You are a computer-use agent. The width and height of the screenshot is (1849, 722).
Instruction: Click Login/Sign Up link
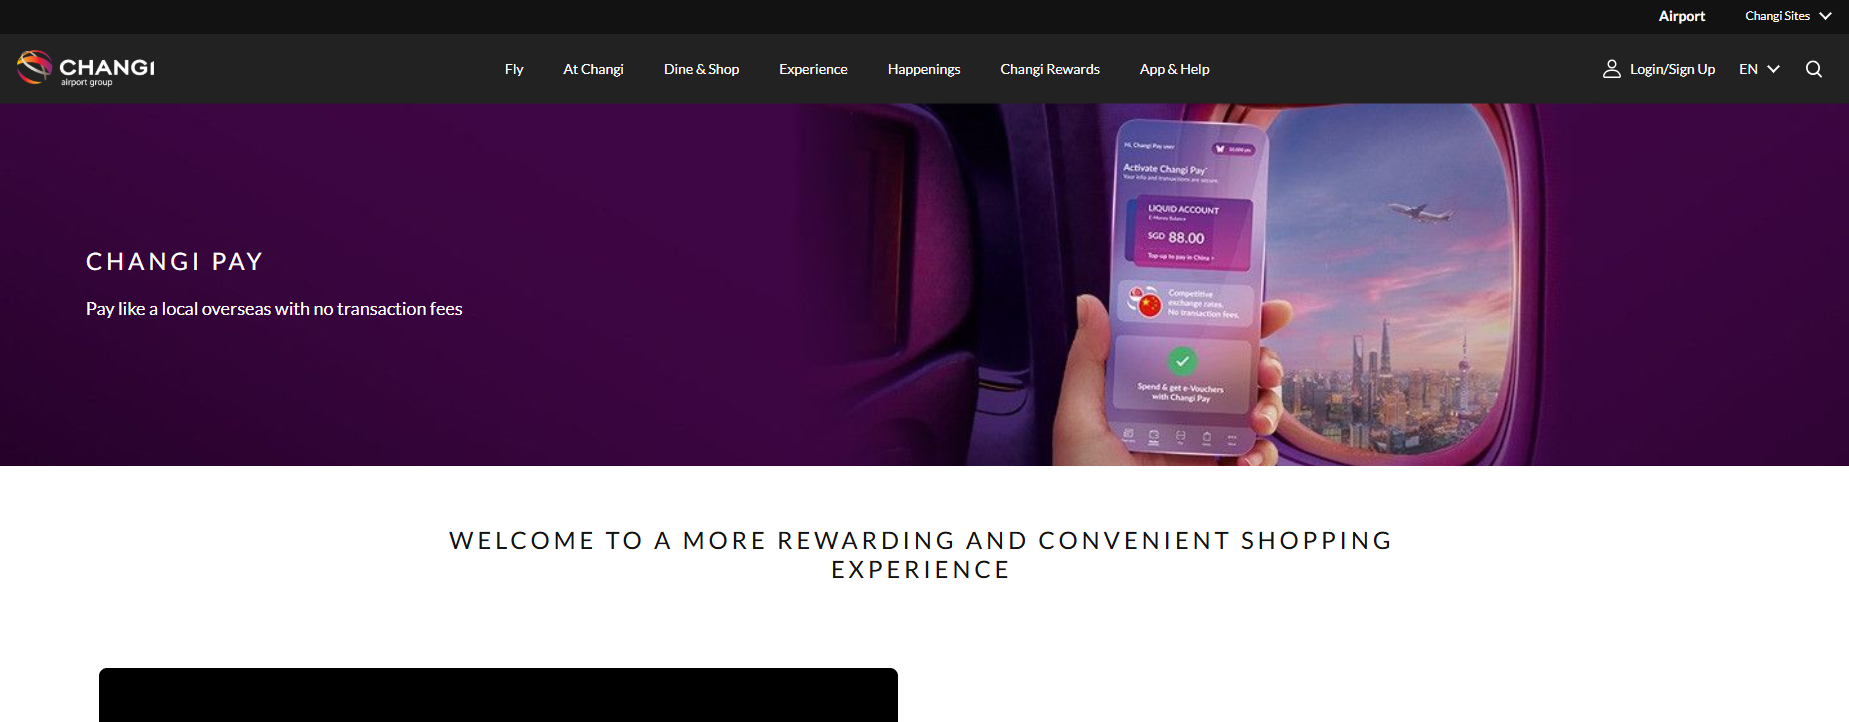[1672, 69]
